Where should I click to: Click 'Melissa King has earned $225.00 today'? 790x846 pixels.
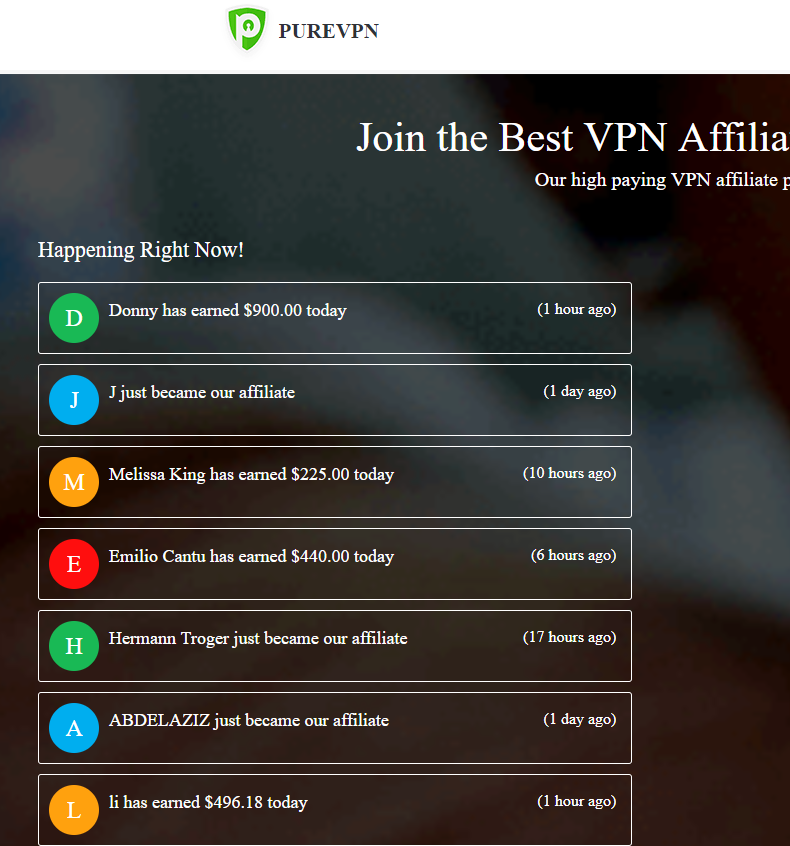(251, 474)
